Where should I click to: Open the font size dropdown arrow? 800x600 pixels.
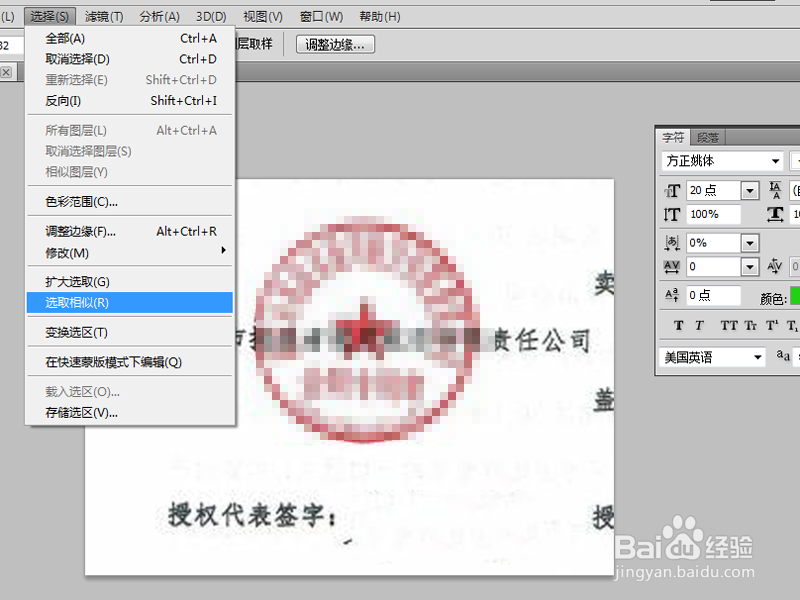(749, 191)
